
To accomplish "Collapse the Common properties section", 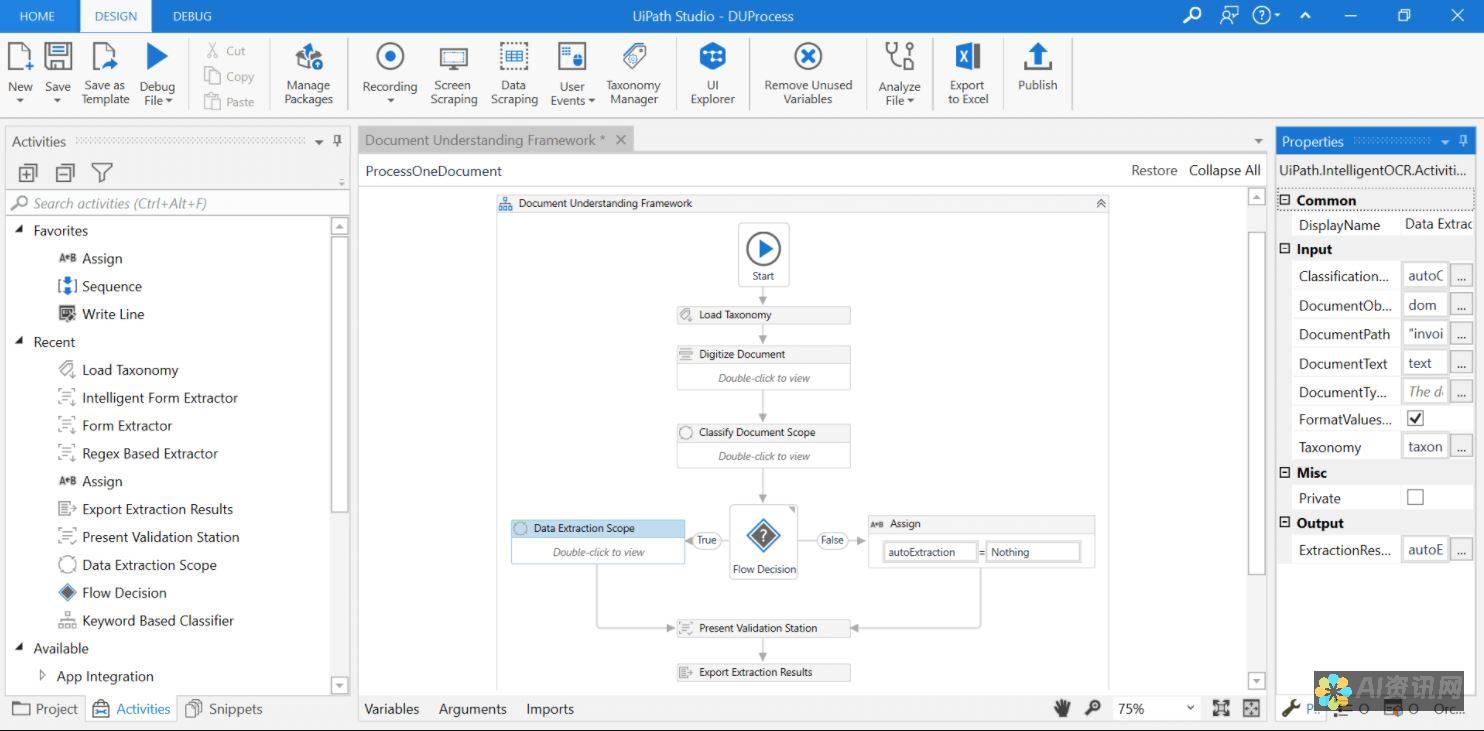I will click(x=1285, y=199).
